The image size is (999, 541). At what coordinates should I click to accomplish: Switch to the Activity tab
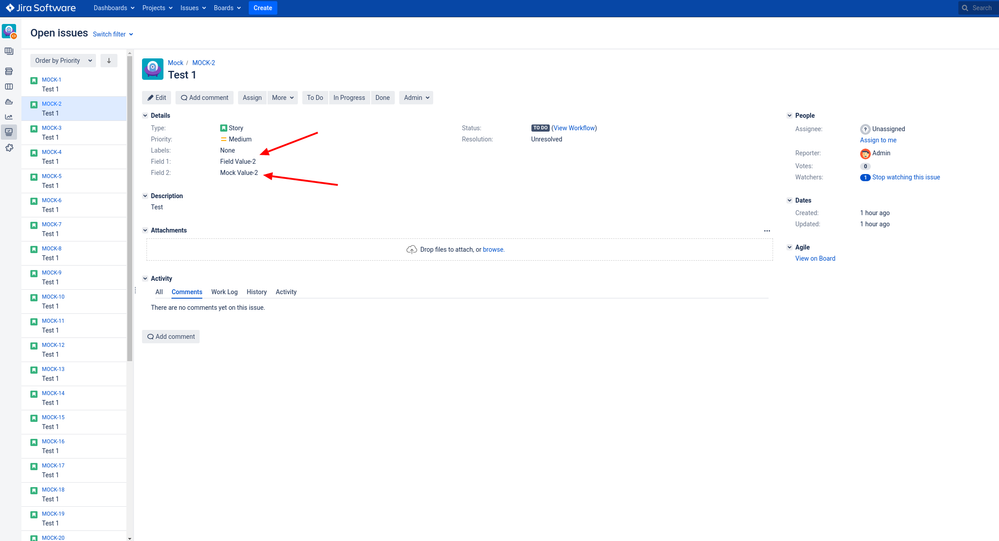[286, 292]
